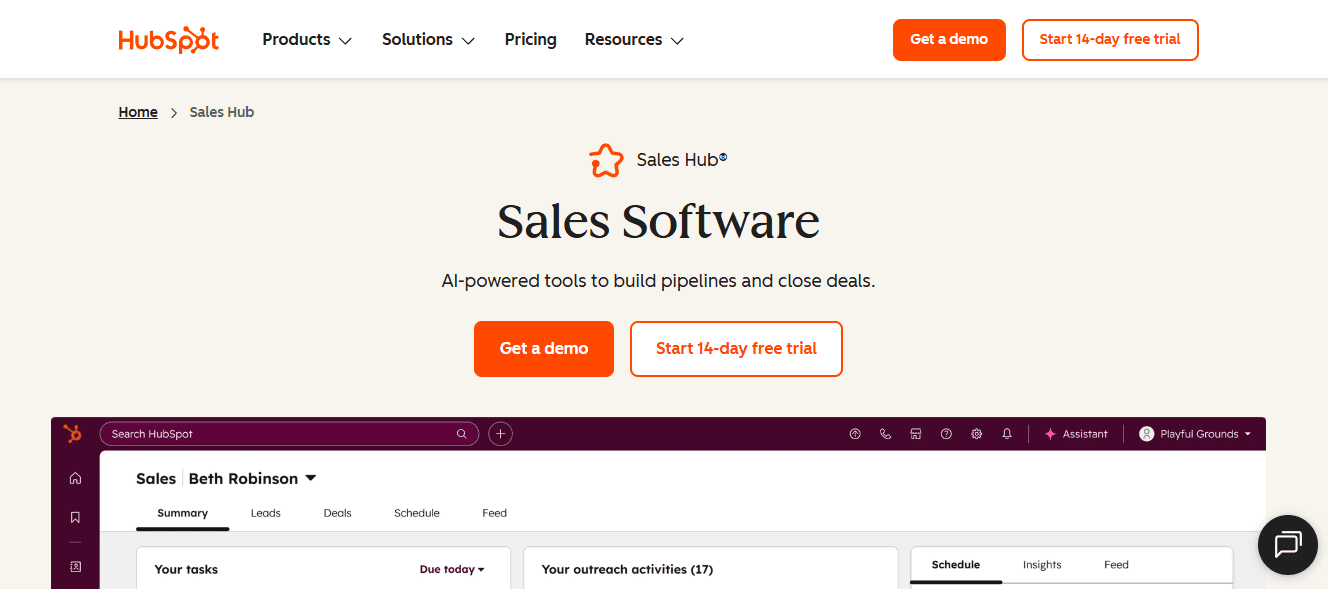Select the Insights tab in the Schedule card
1328x589 pixels.
[x=1042, y=564]
